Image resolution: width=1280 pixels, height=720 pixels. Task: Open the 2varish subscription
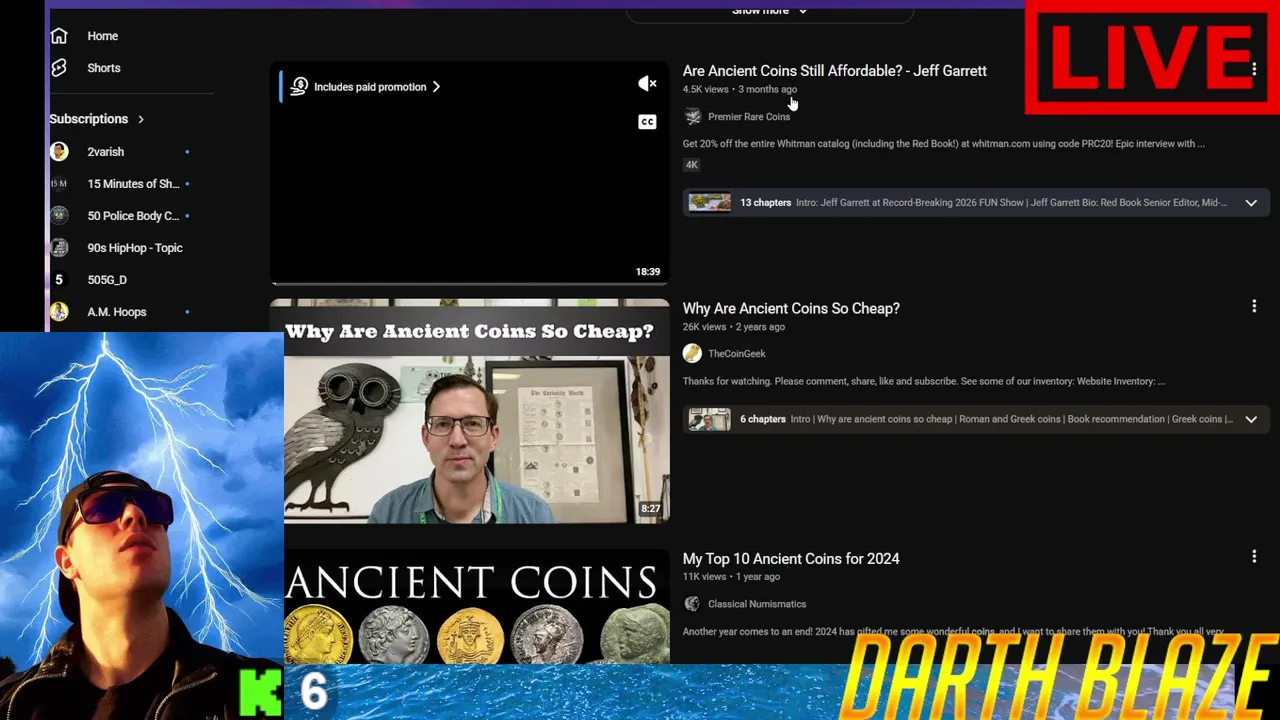tap(106, 152)
